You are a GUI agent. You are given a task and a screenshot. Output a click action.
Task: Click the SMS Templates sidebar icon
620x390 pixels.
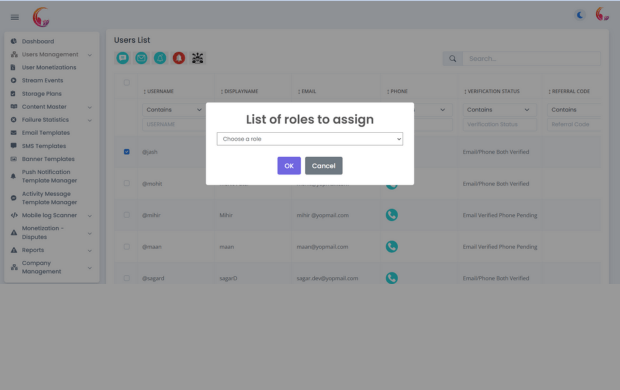13,146
